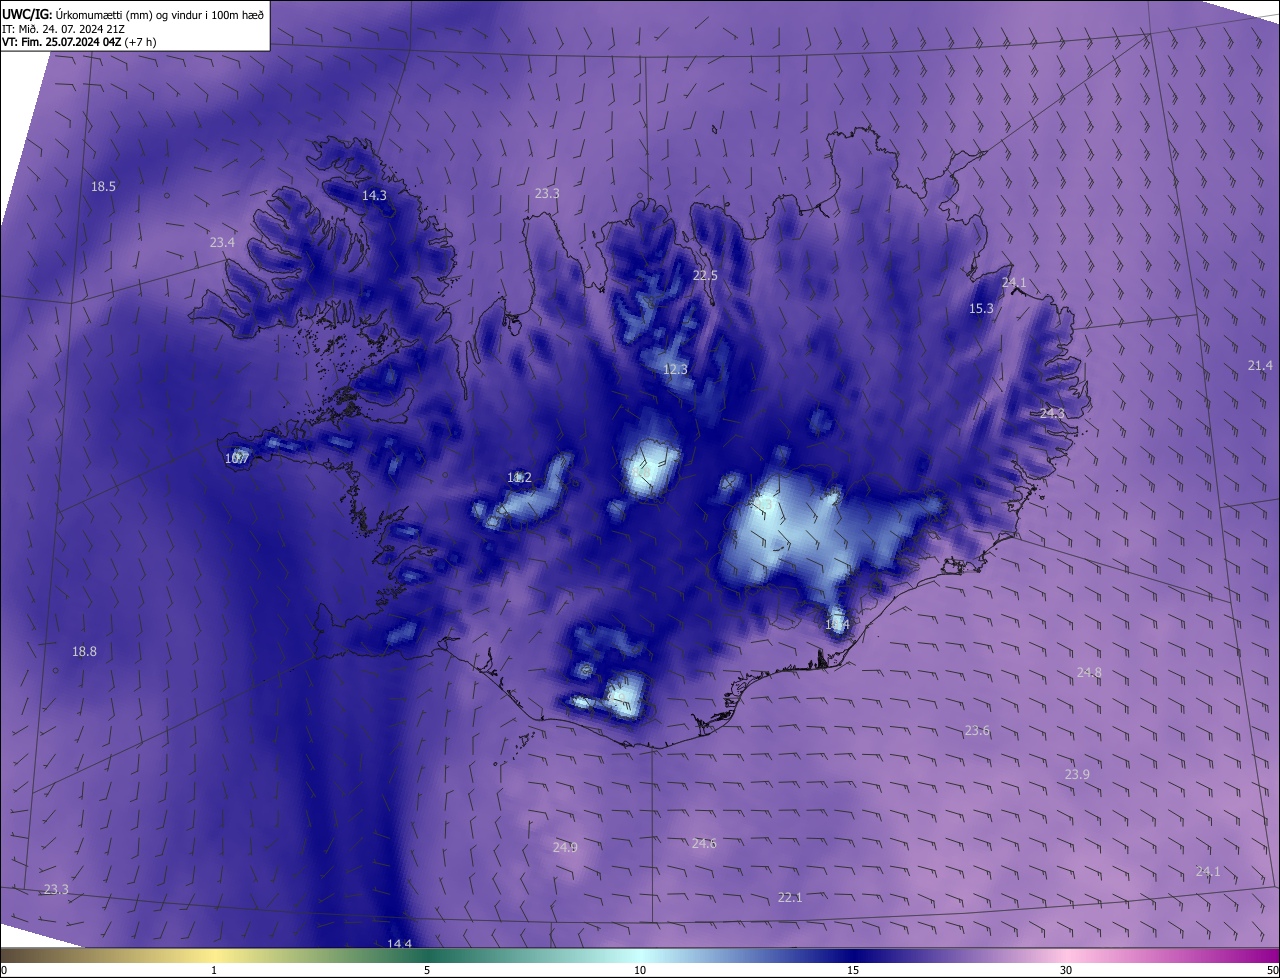Click the 24.3 value label
The height and width of the screenshot is (978, 1280).
1052,414
